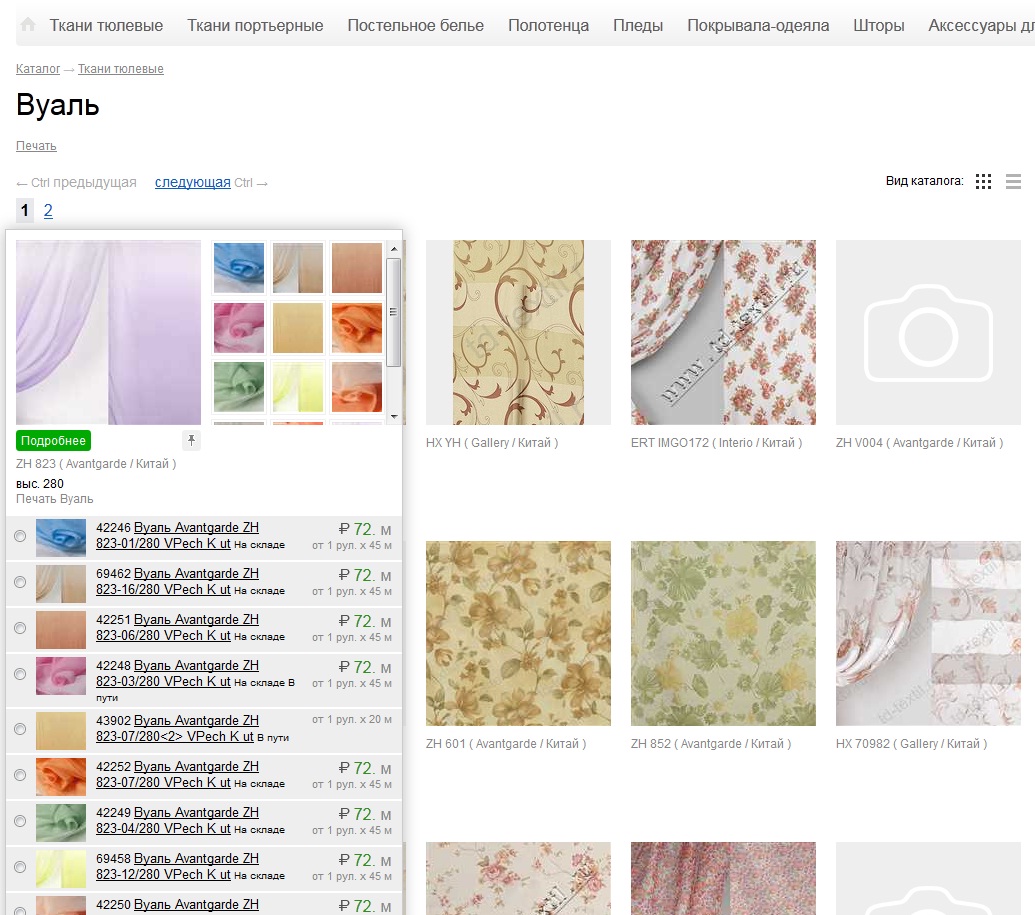
Task: Choose the peach-orange fabric swatch
Action: click(x=356, y=387)
